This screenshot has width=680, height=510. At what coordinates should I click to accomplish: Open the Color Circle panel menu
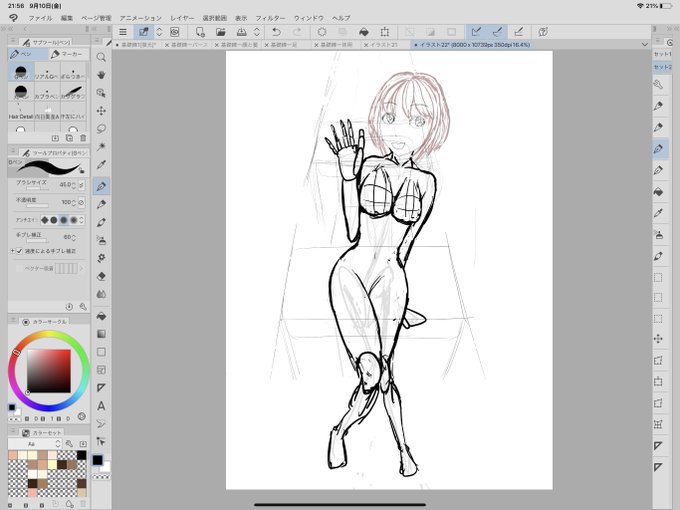point(13,320)
